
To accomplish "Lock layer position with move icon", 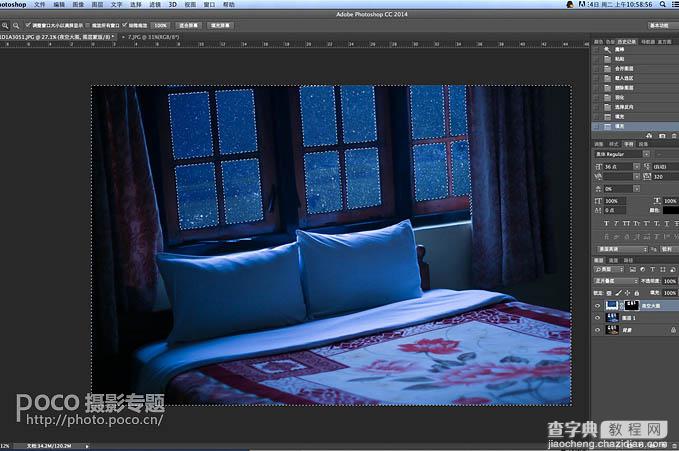I will tap(627, 293).
